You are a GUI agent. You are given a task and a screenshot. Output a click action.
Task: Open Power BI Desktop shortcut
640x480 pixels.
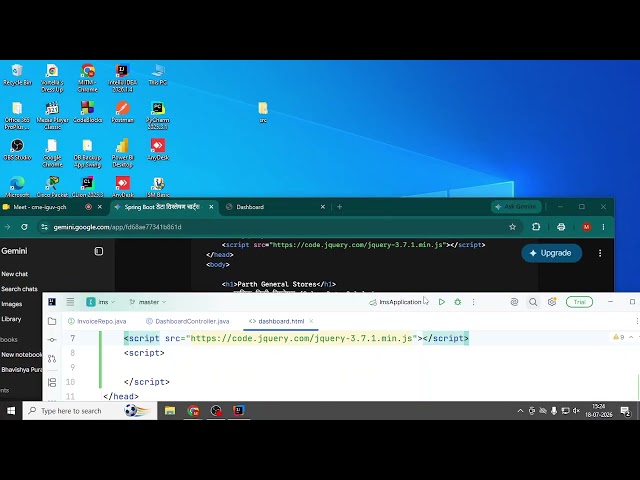(122, 153)
